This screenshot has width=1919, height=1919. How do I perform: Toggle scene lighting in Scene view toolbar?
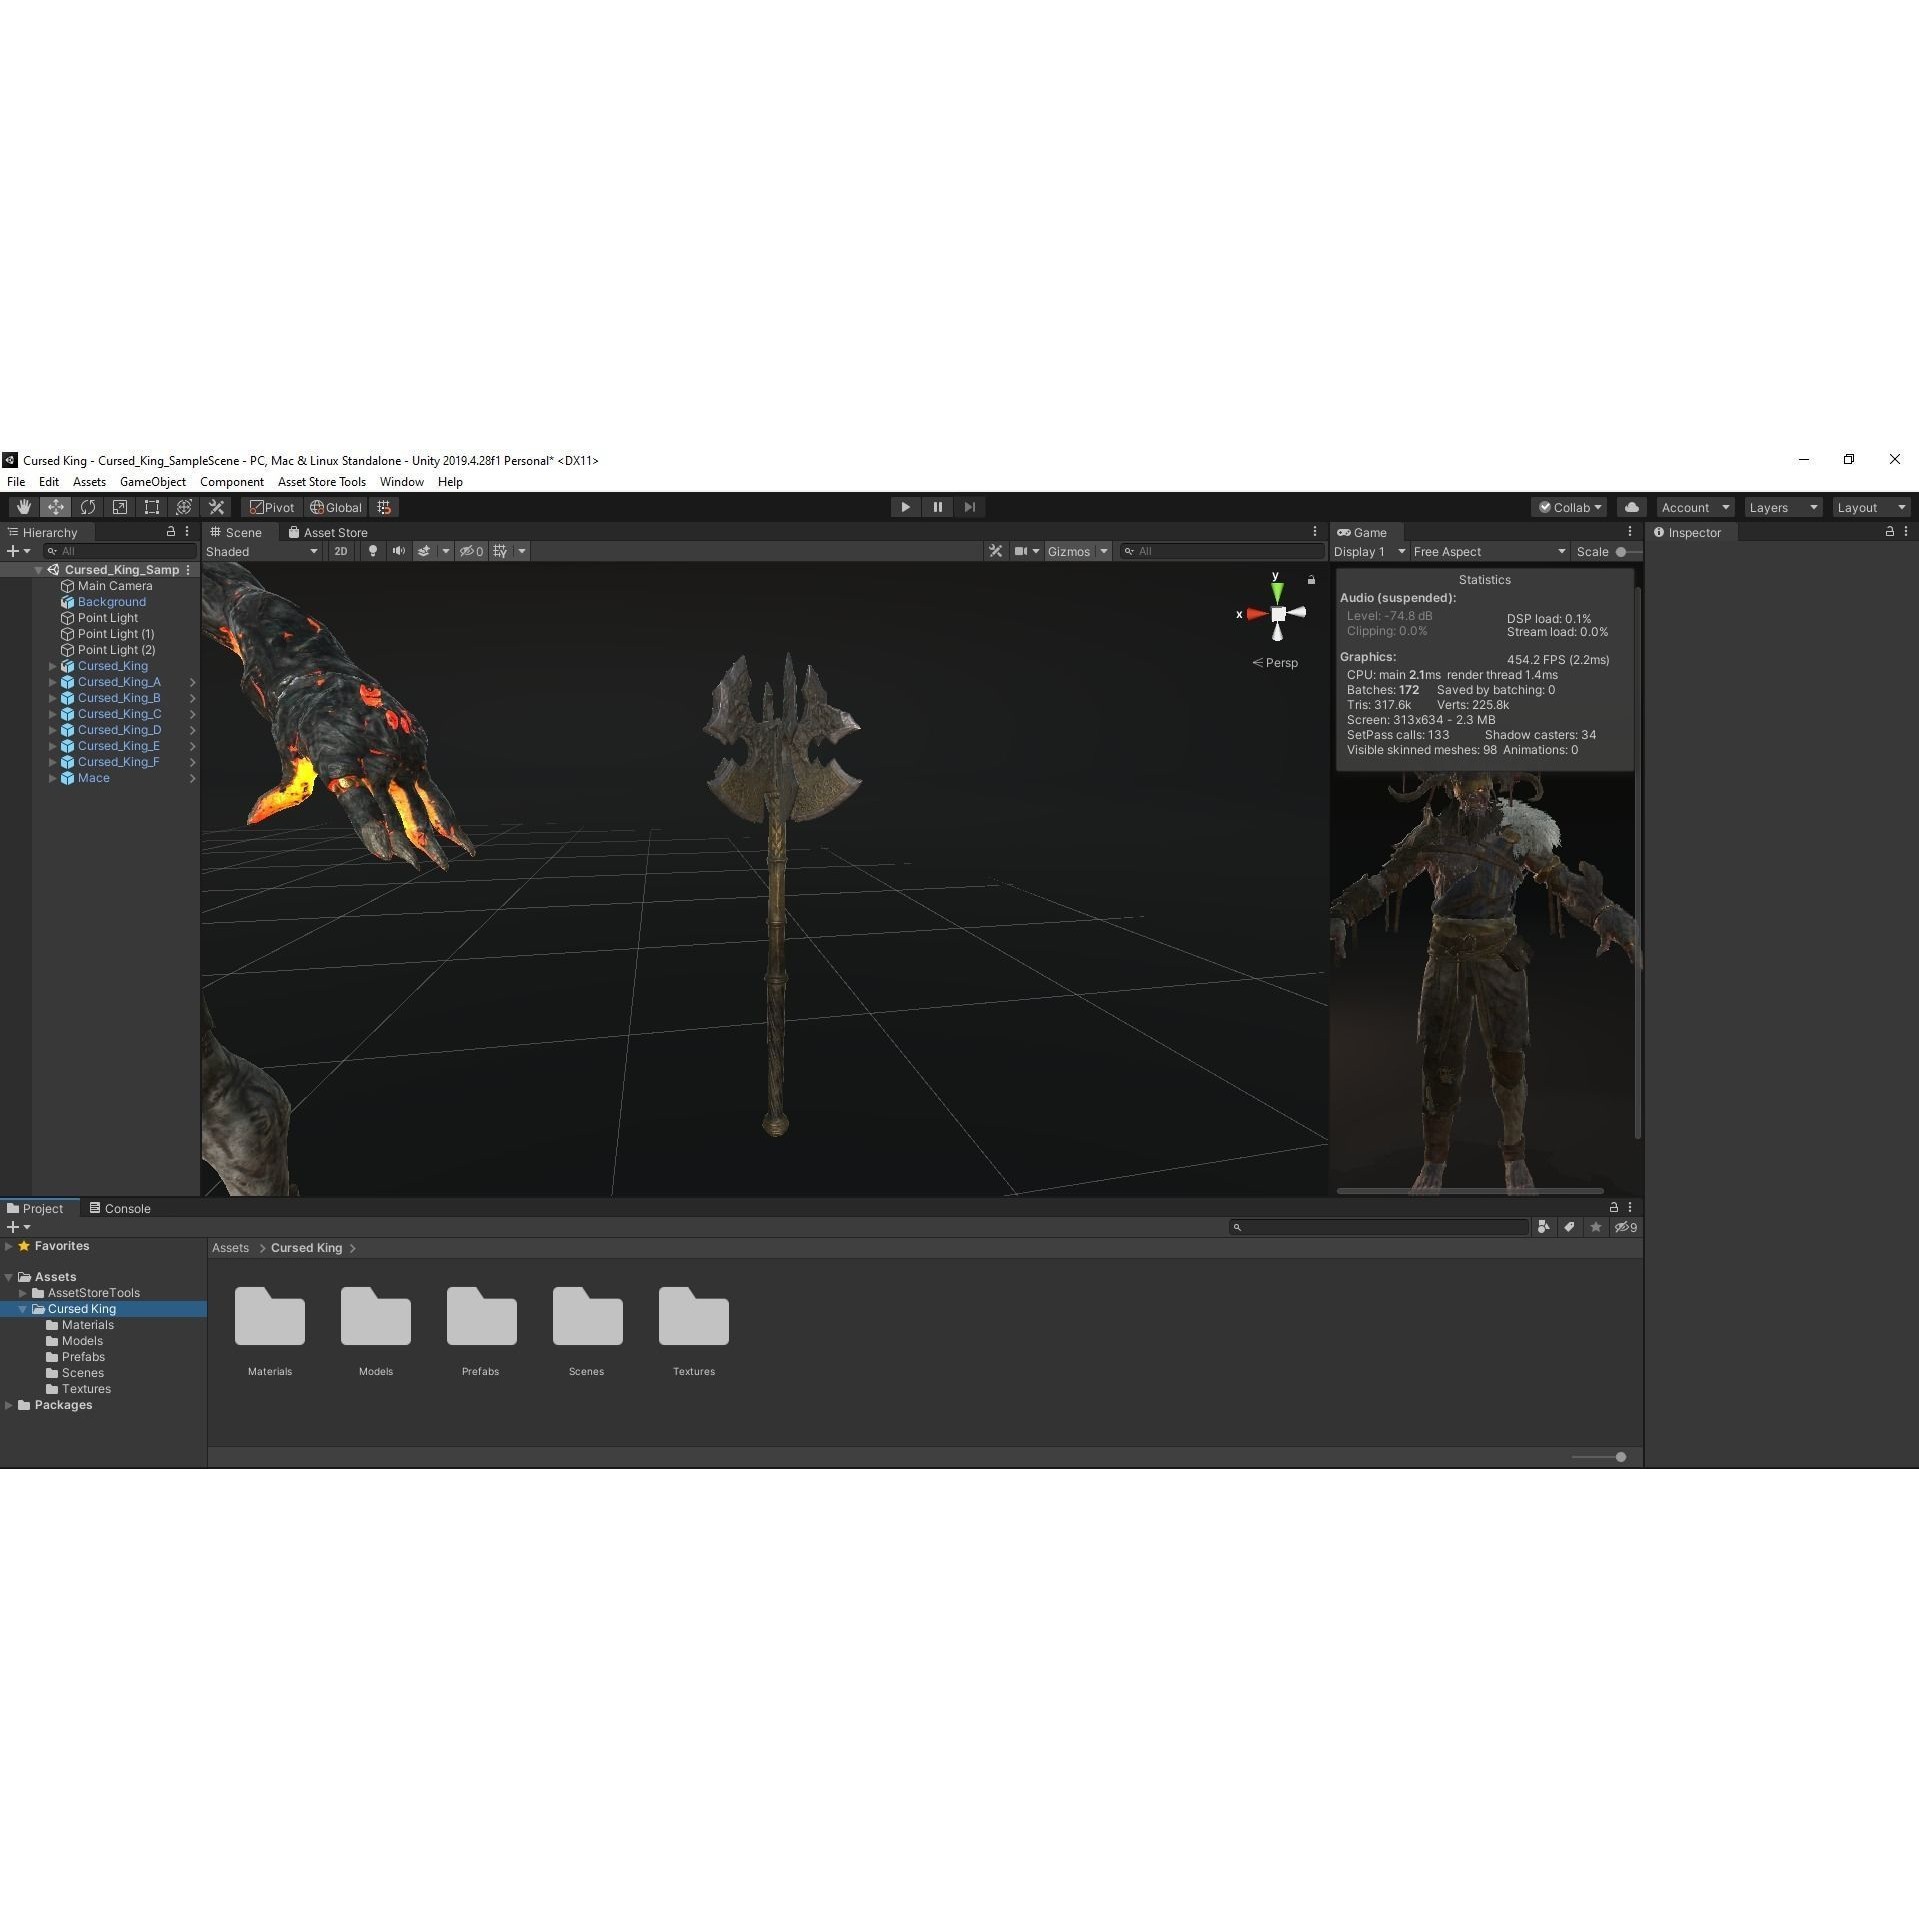372,551
